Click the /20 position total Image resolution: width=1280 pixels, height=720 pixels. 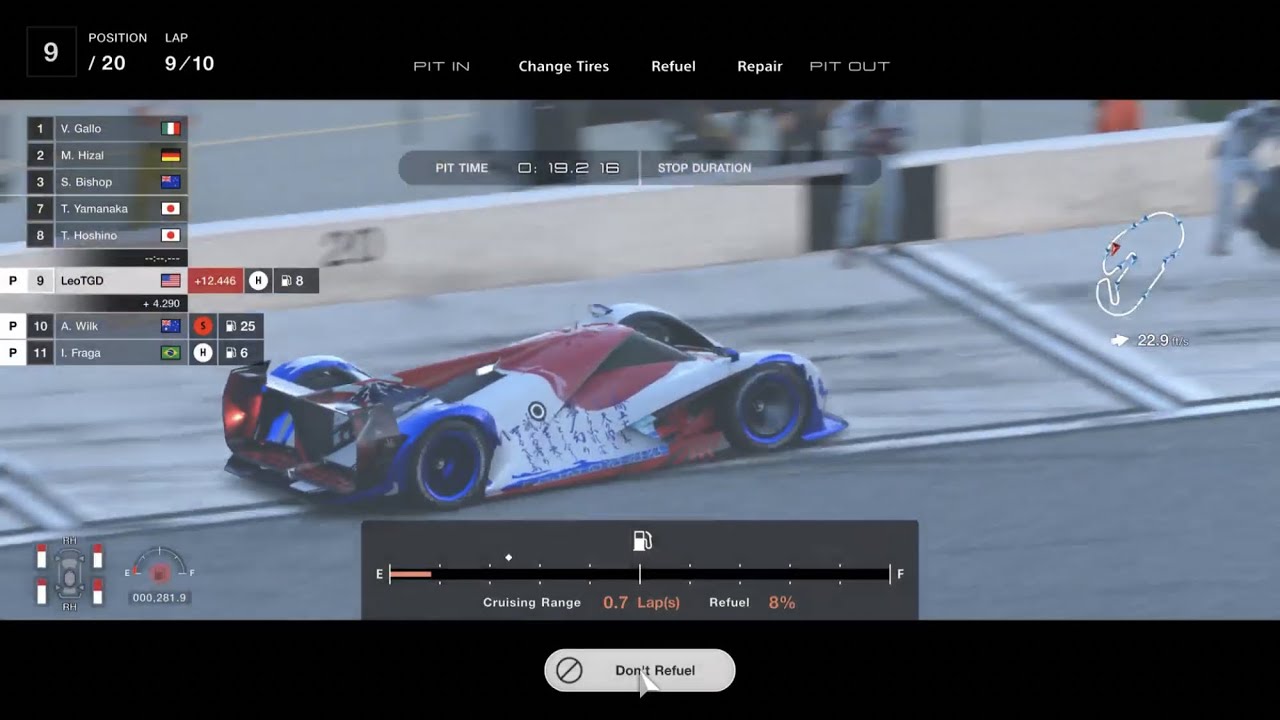107,64
